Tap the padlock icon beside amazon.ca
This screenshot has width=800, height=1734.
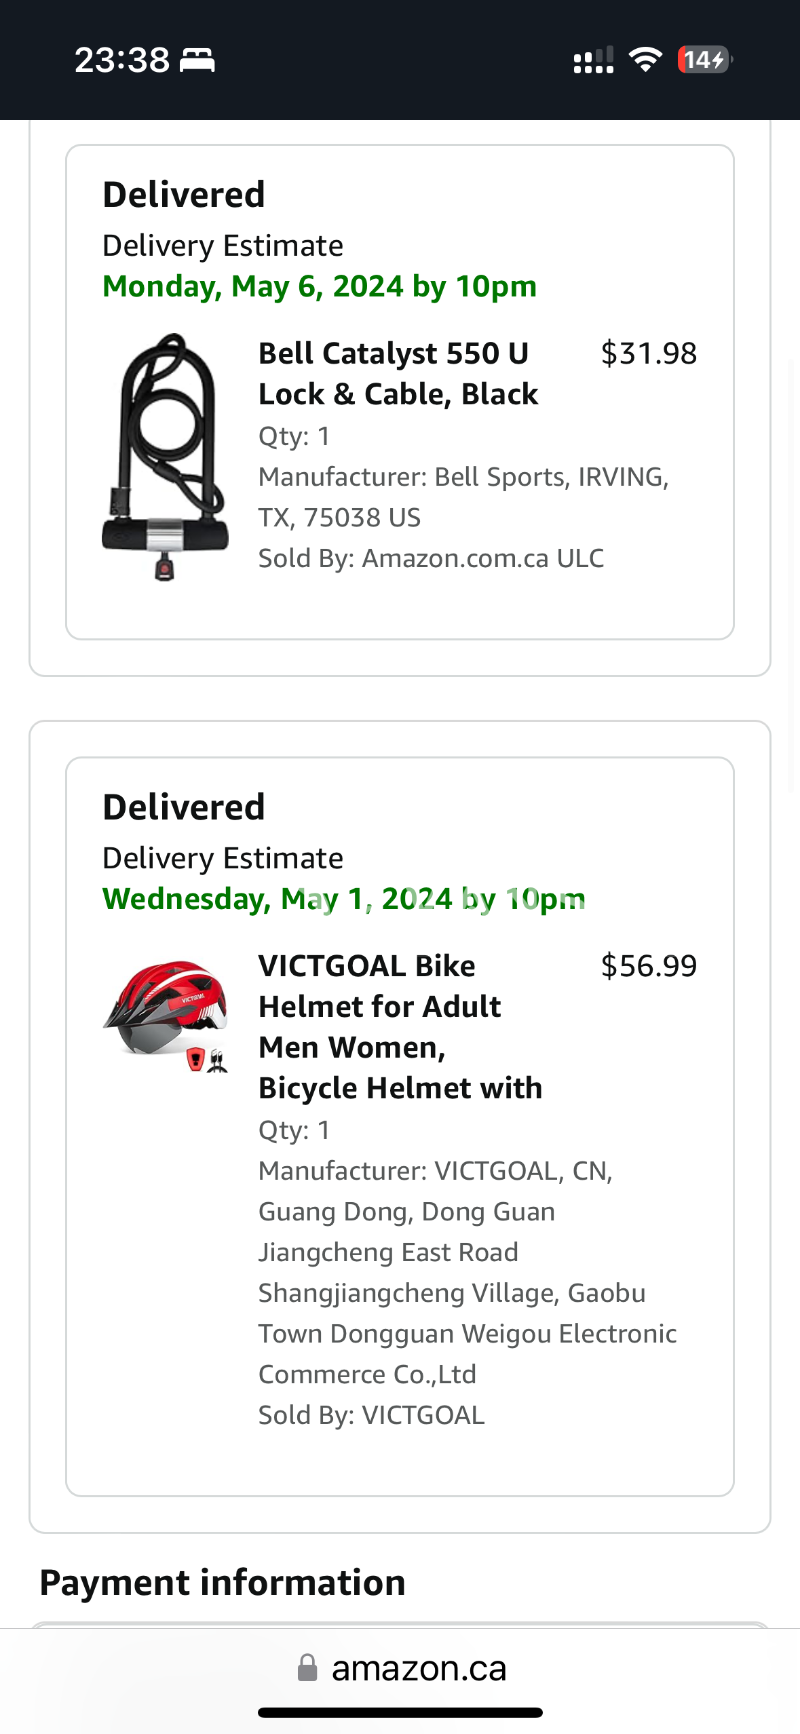(x=308, y=1667)
